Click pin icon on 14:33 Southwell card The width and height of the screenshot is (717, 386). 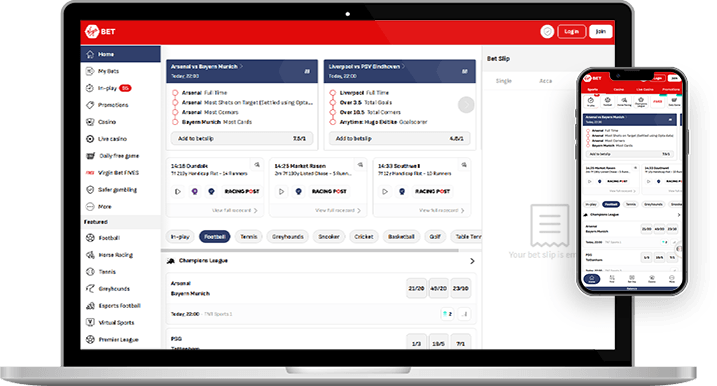click(464, 165)
